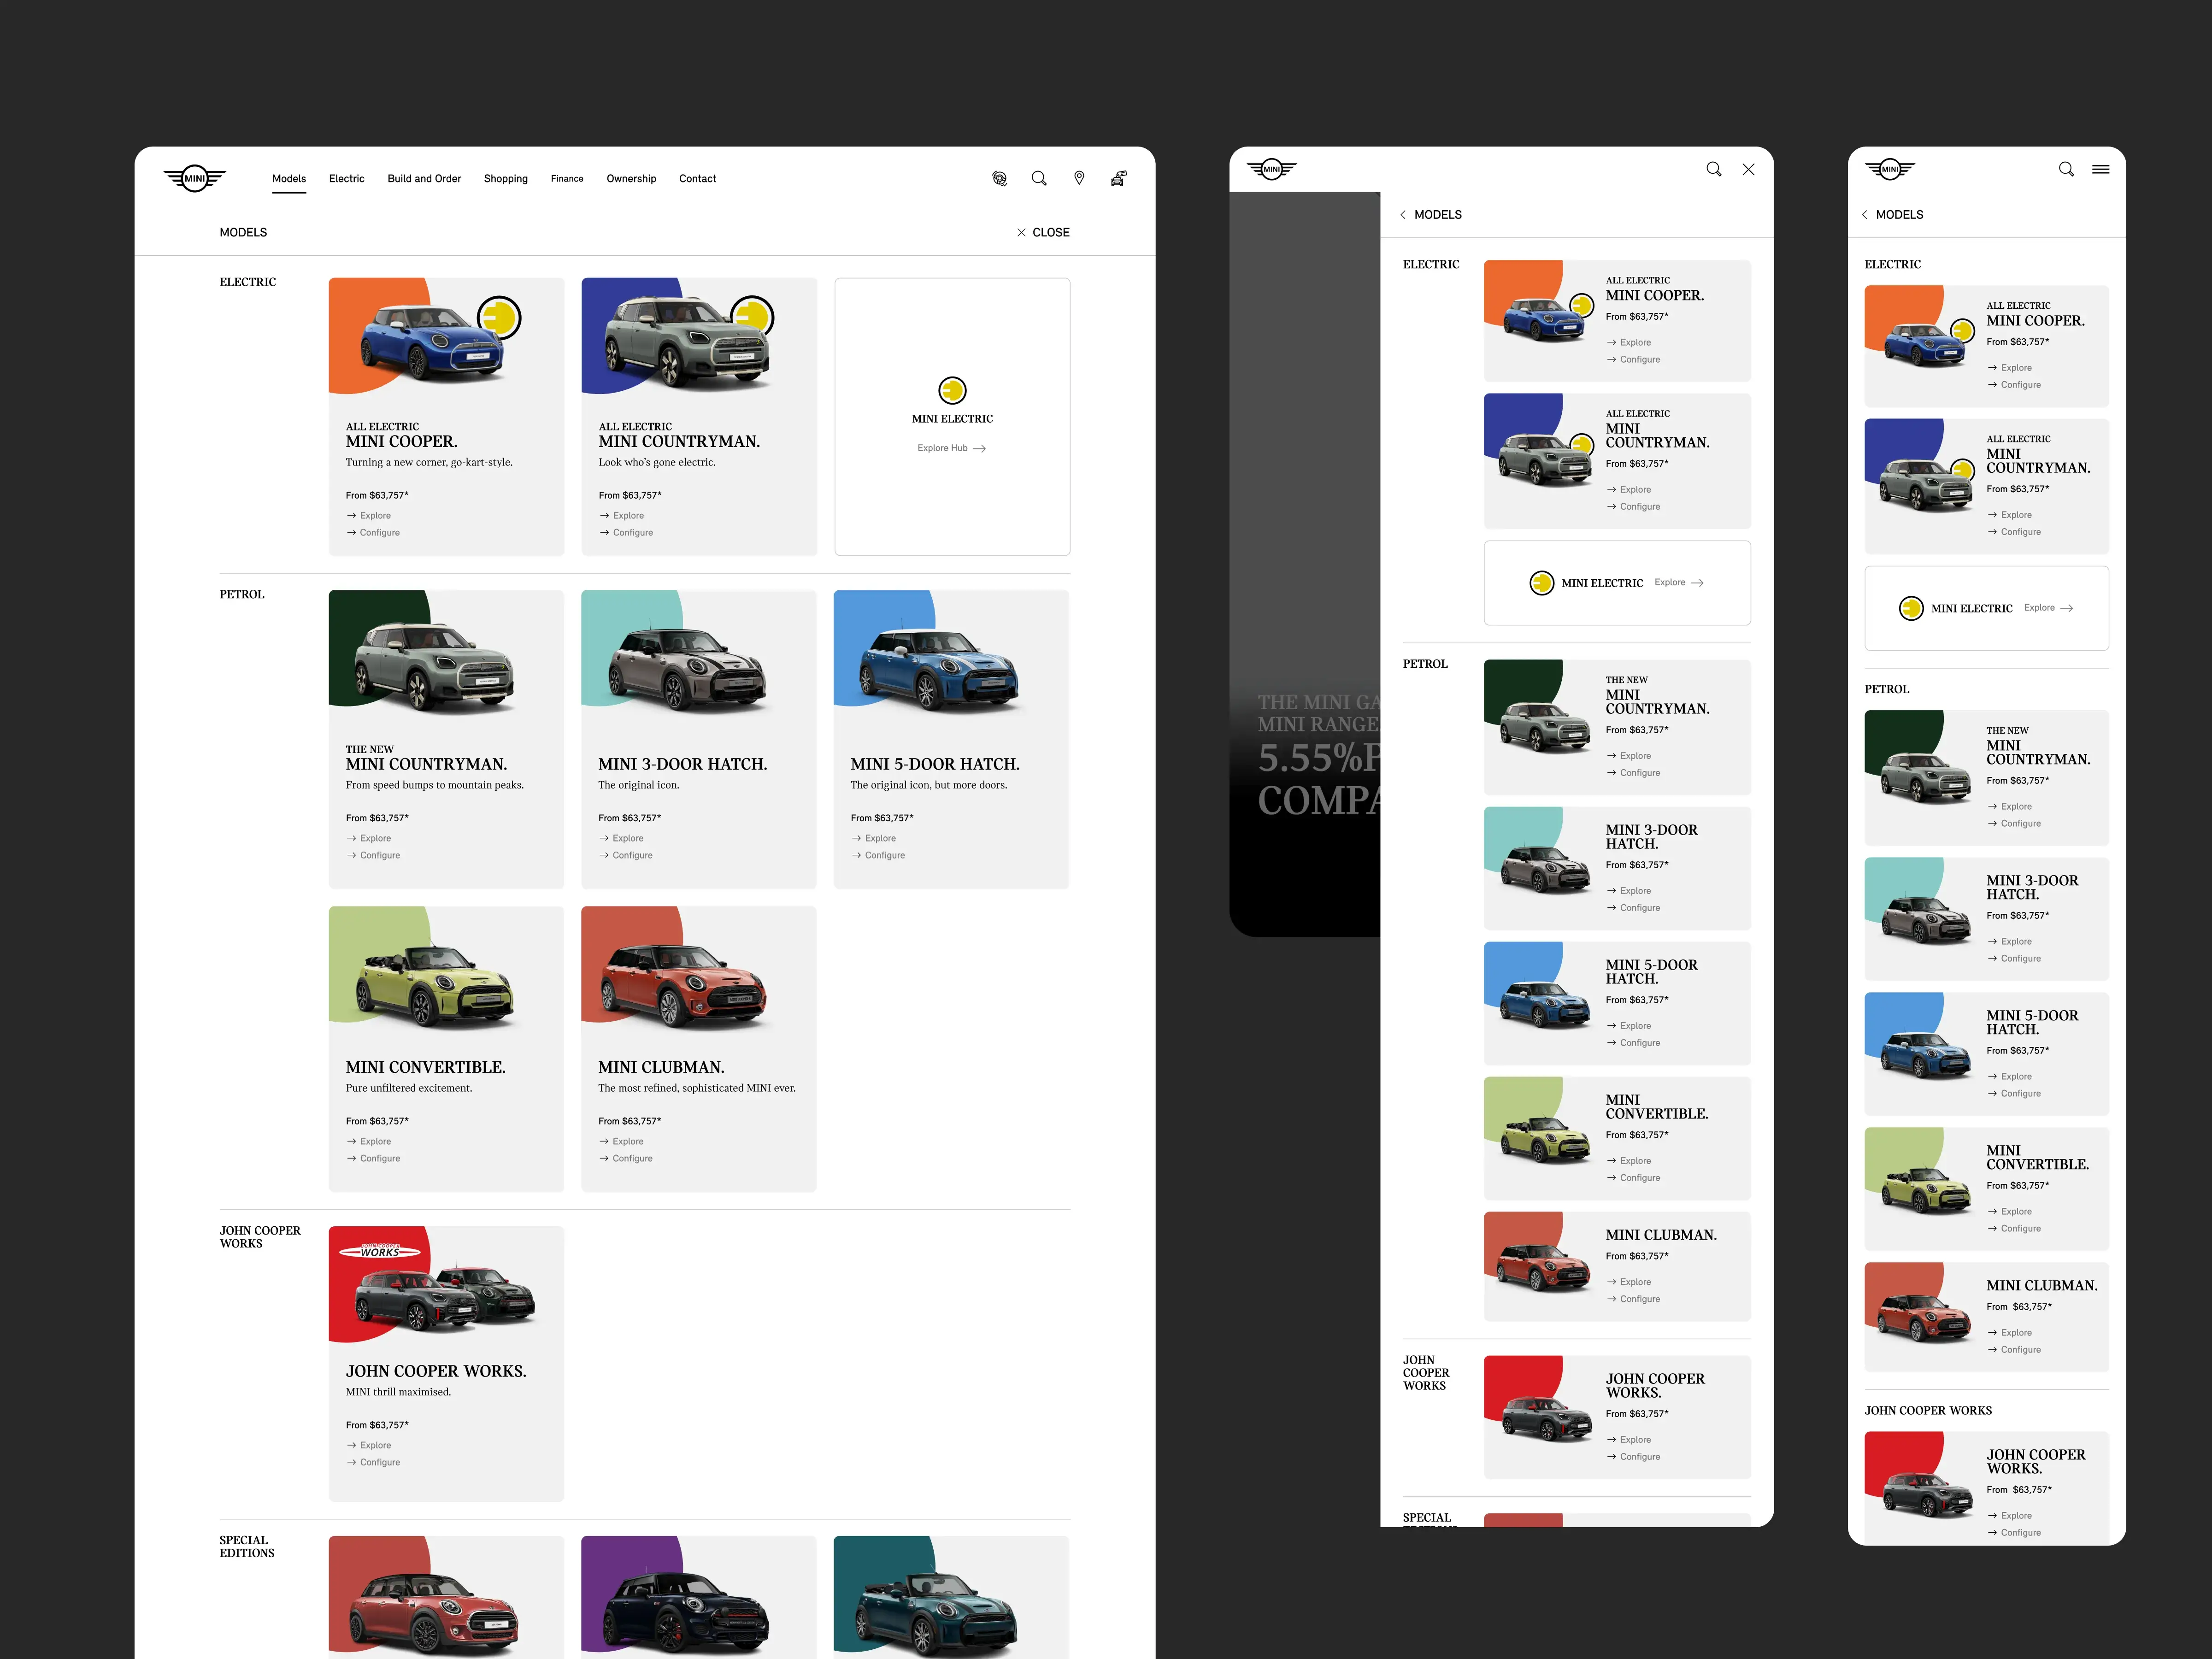Open the hamburger menu in the mobile view
2212x1659 pixels.
coord(2101,169)
